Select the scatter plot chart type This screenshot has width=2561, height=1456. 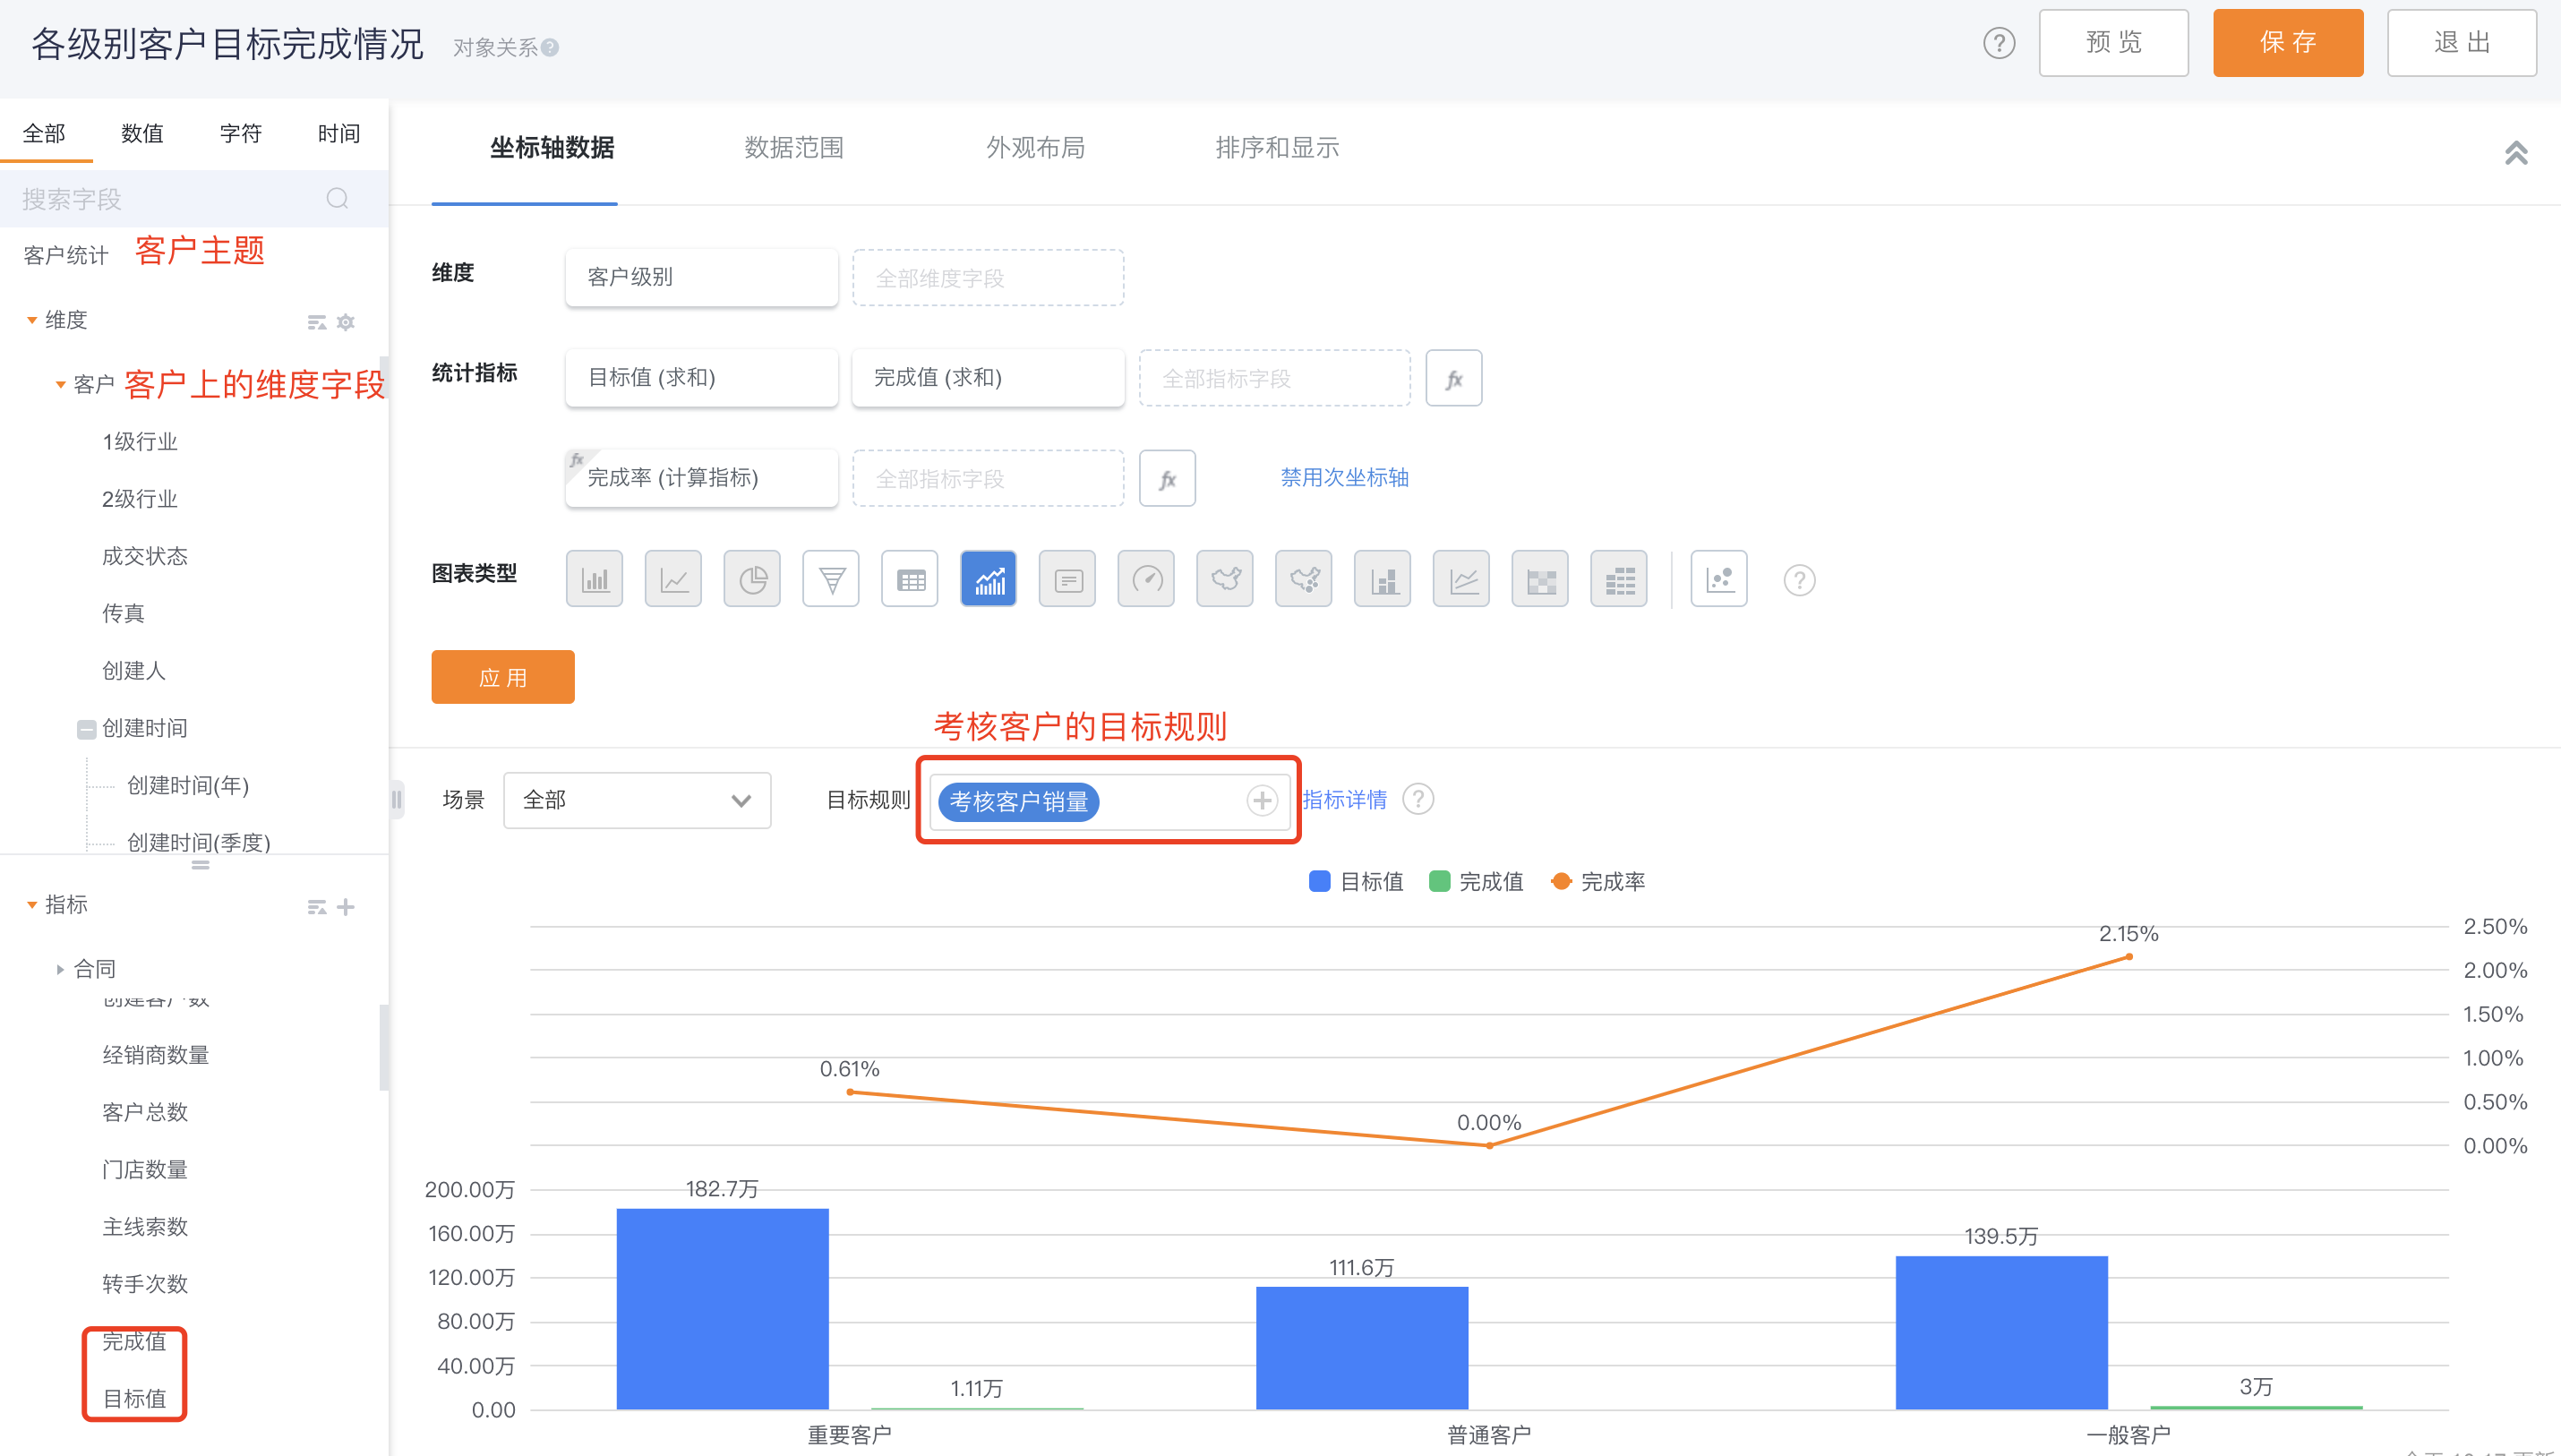tap(1720, 579)
